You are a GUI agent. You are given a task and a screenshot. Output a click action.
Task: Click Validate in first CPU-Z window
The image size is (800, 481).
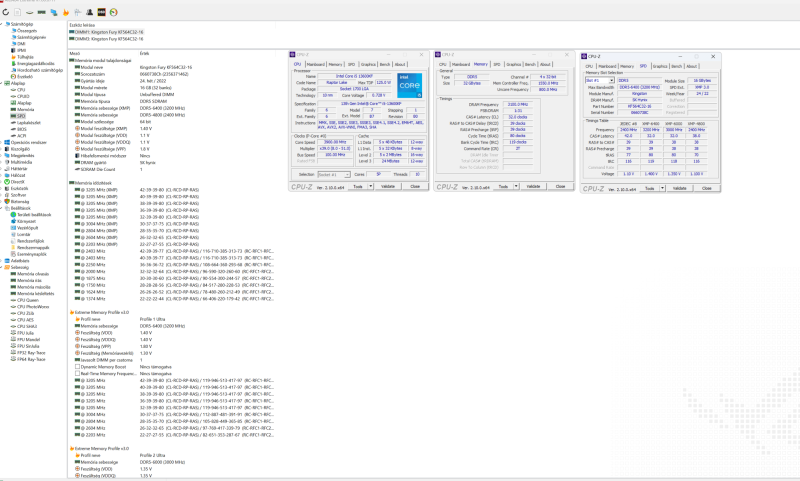pyautogui.click(x=388, y=186)
